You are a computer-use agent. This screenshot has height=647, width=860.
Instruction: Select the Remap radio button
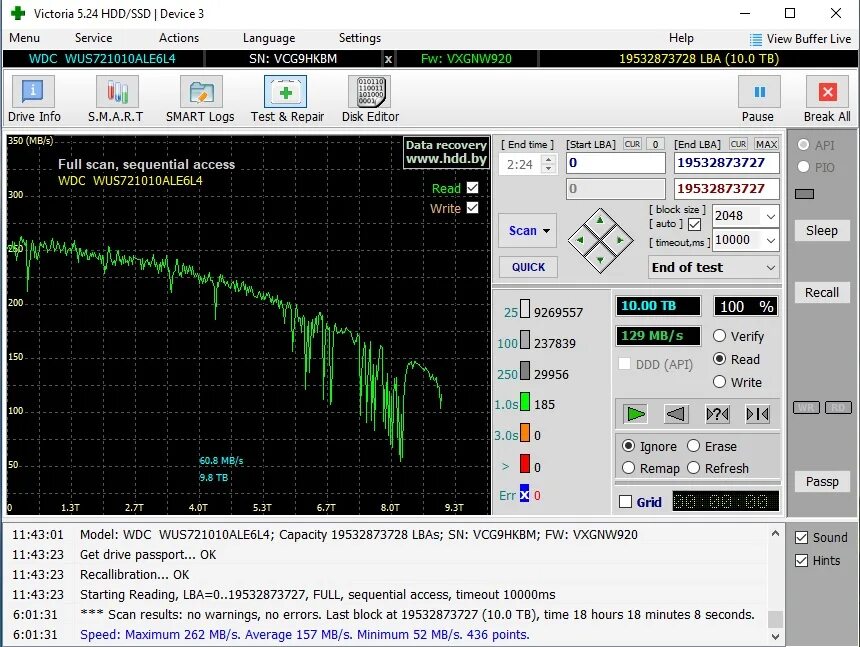point(629,468)
